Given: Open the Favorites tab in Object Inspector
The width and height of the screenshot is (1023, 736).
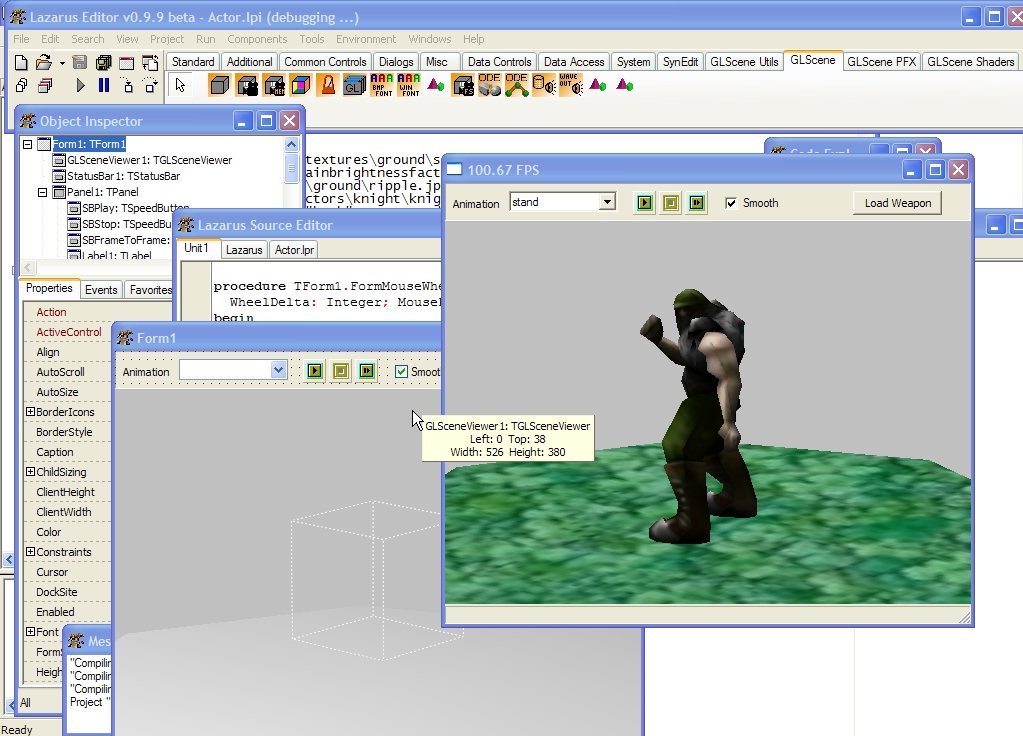Looking at the screenshot, I should [151, 290].
